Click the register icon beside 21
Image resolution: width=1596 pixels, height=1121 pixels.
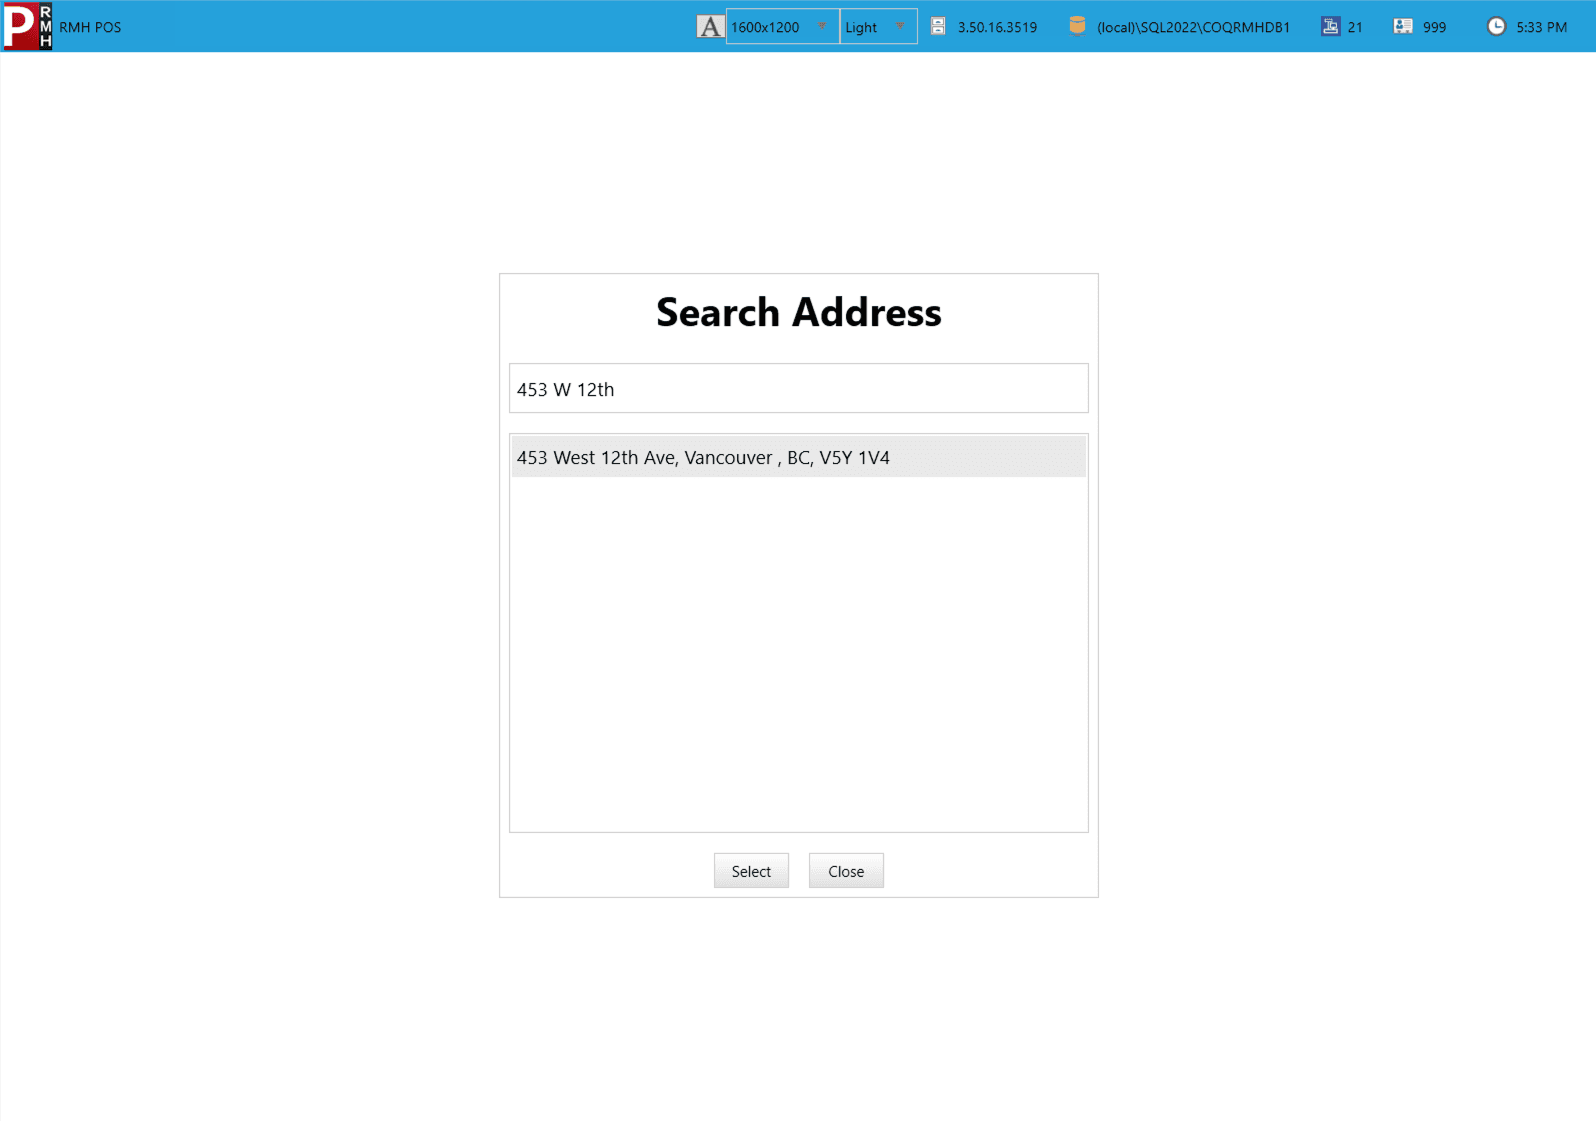[1330, 27]
